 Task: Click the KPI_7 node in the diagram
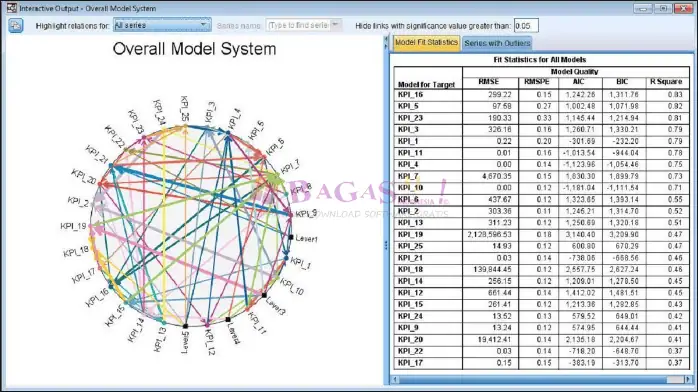(275, 179)
